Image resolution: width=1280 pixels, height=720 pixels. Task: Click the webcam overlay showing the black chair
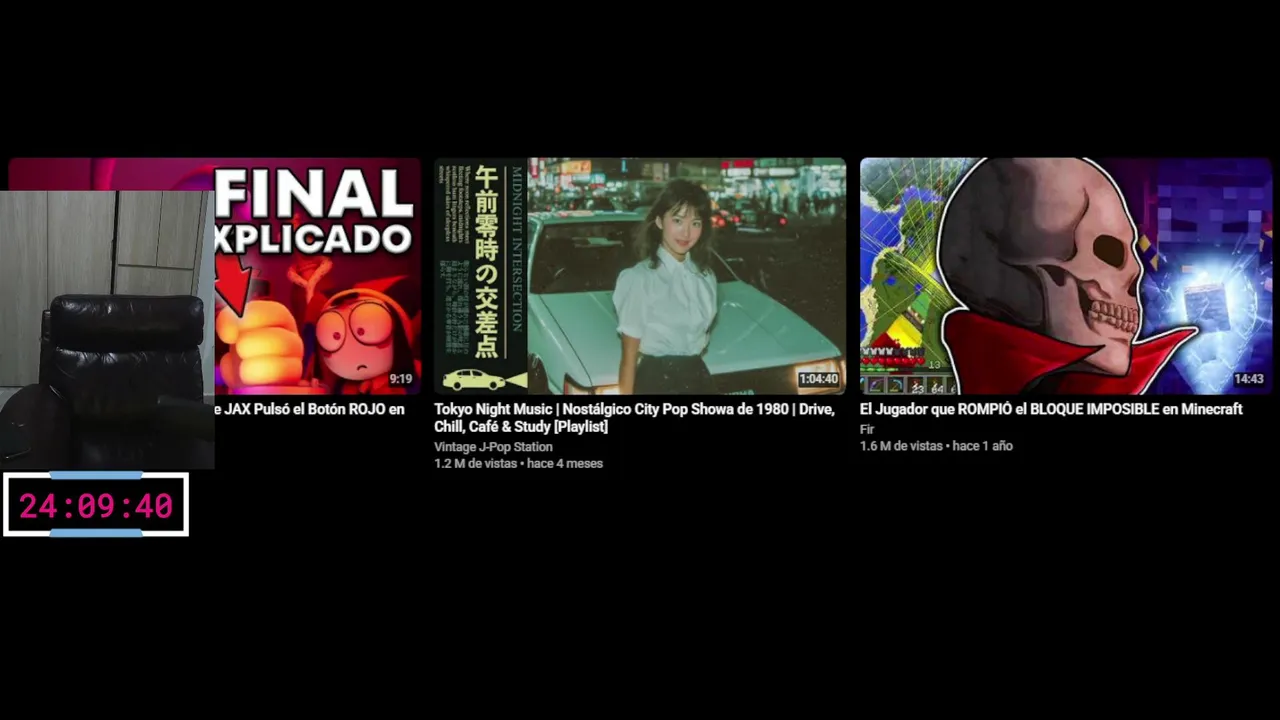click(x=107, y=330)
